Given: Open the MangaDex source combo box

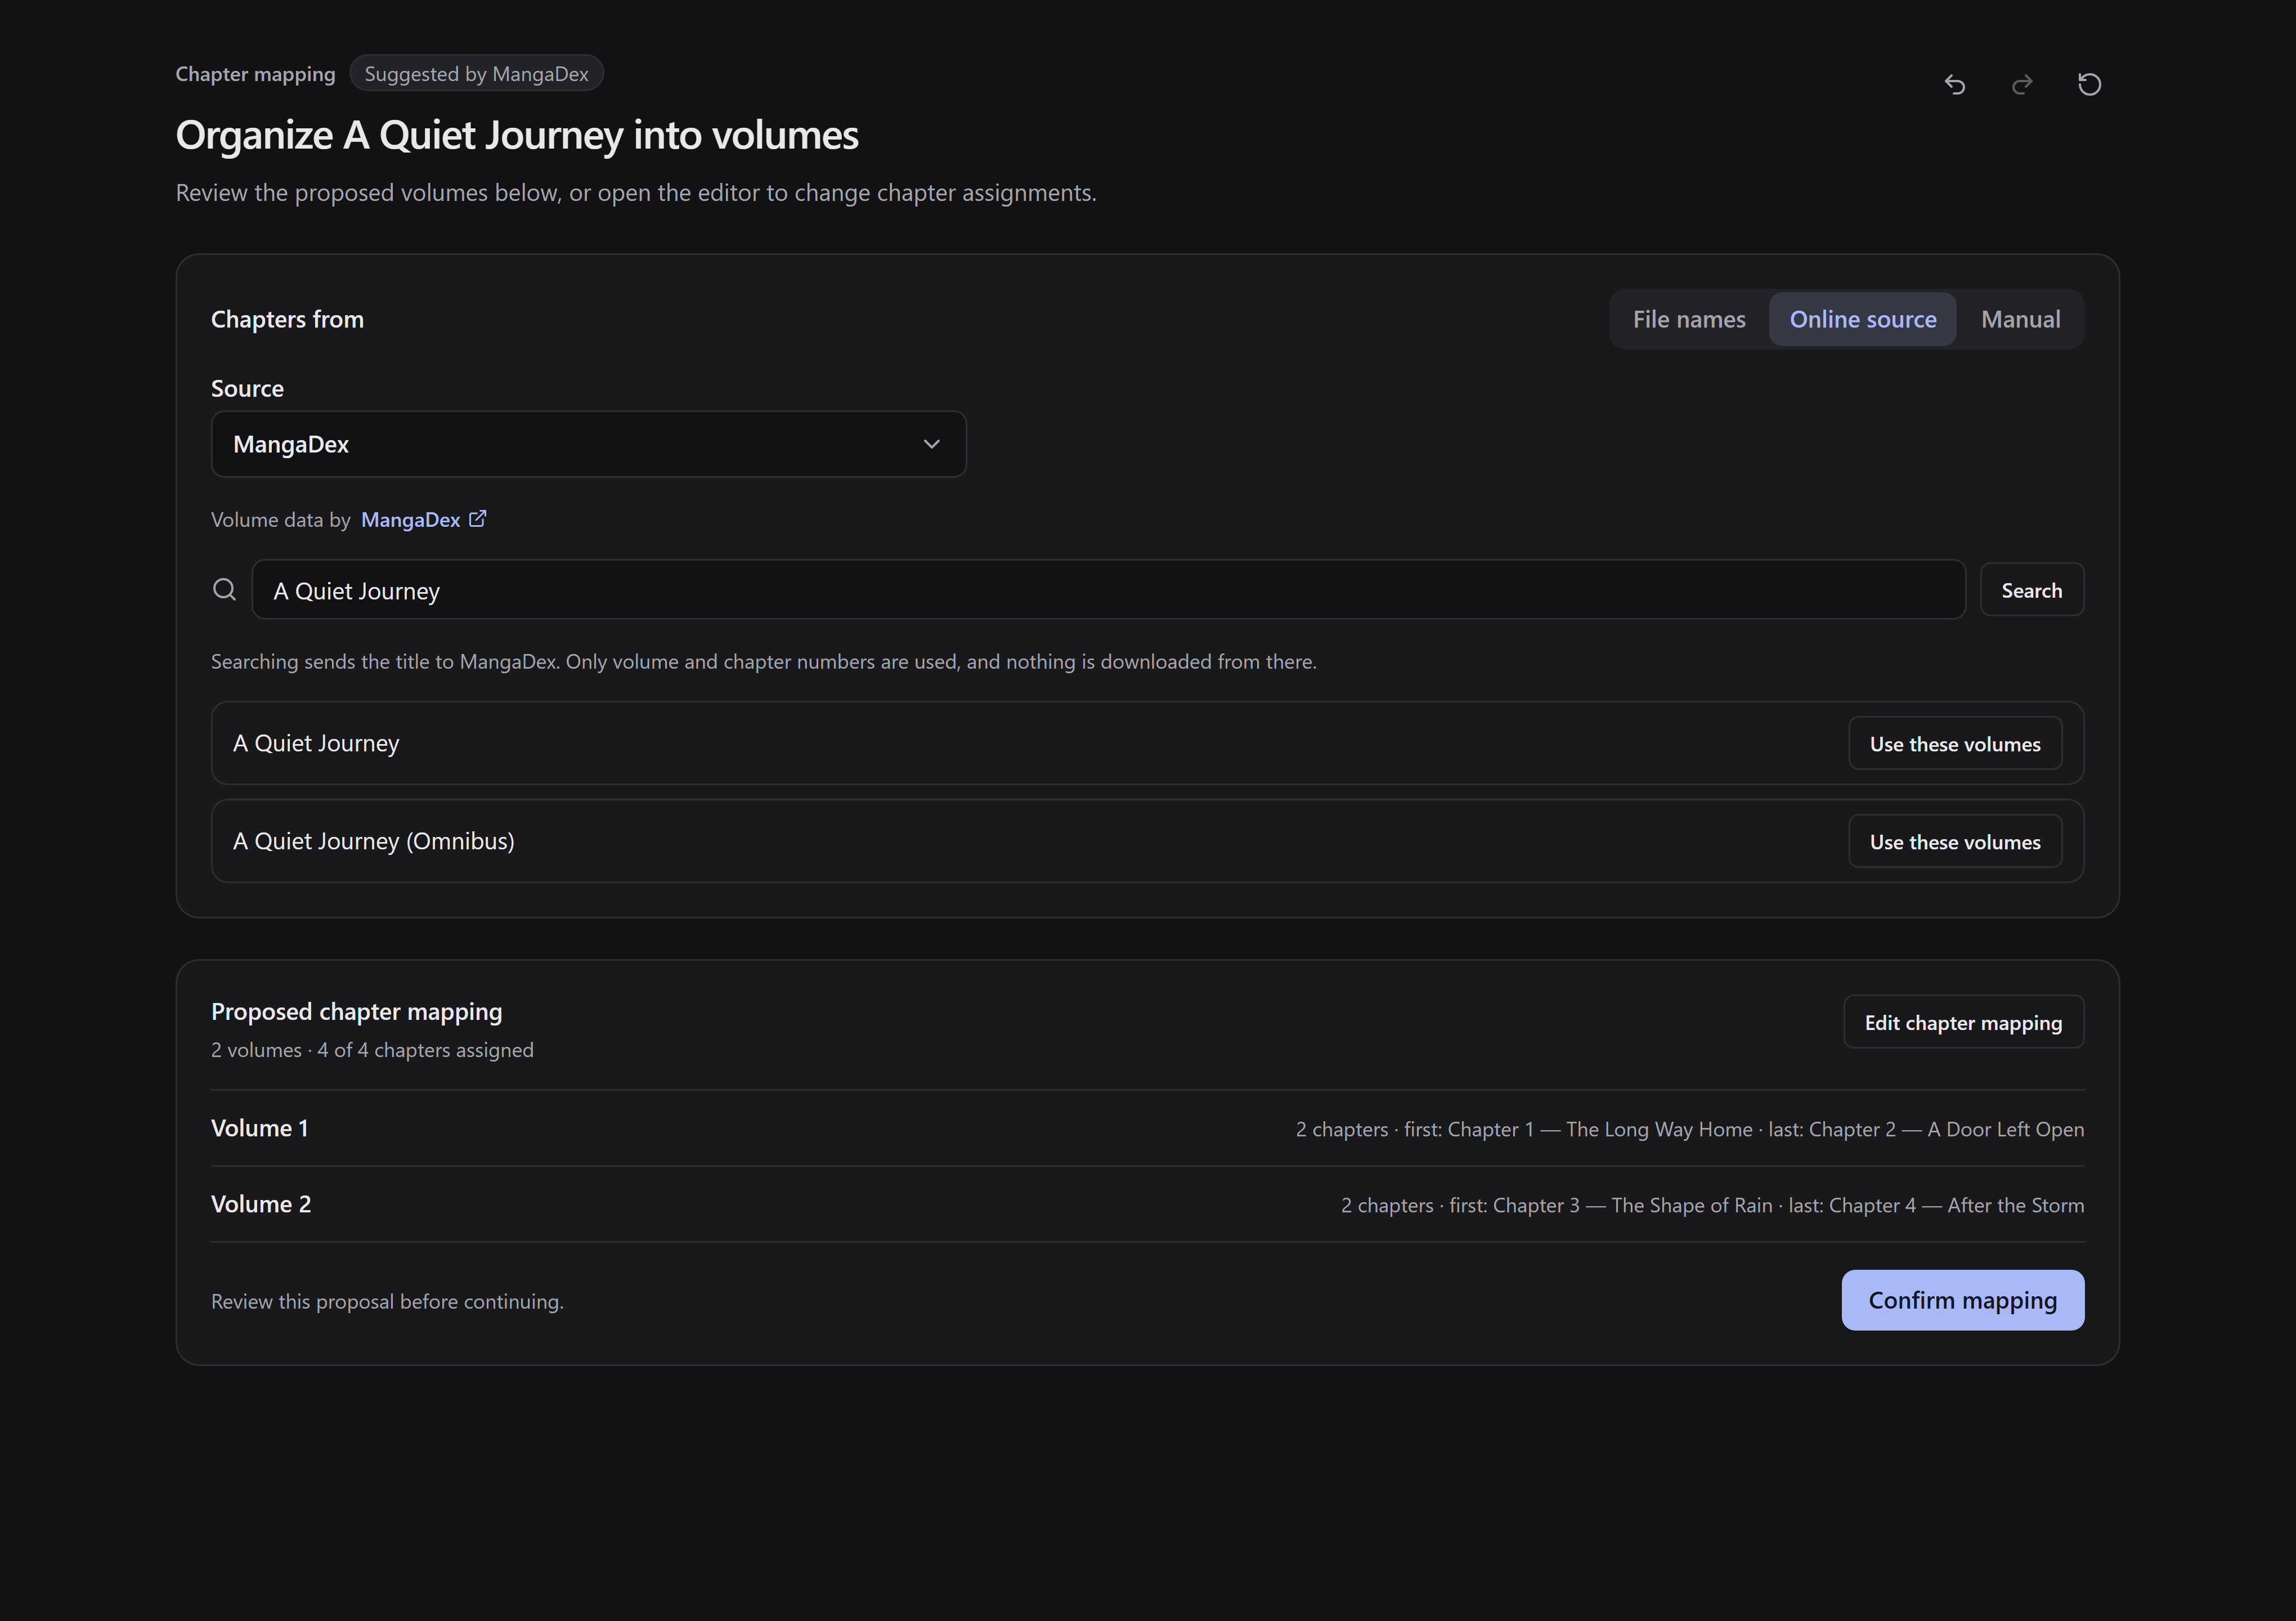Looking at the screenshot, I should point(588,444).
